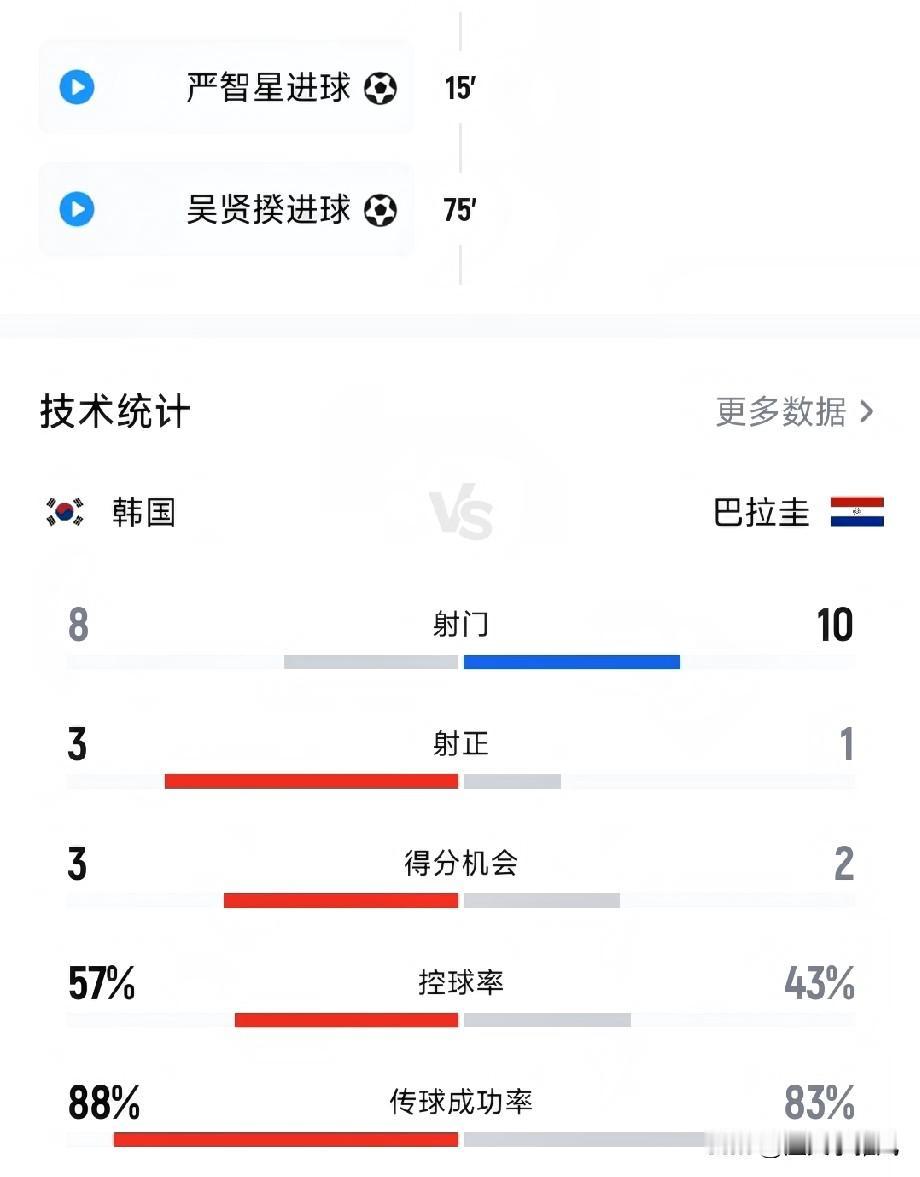Select the 巴拉圭 team name
Screen dimensions: 920x1177
[761, 512]
